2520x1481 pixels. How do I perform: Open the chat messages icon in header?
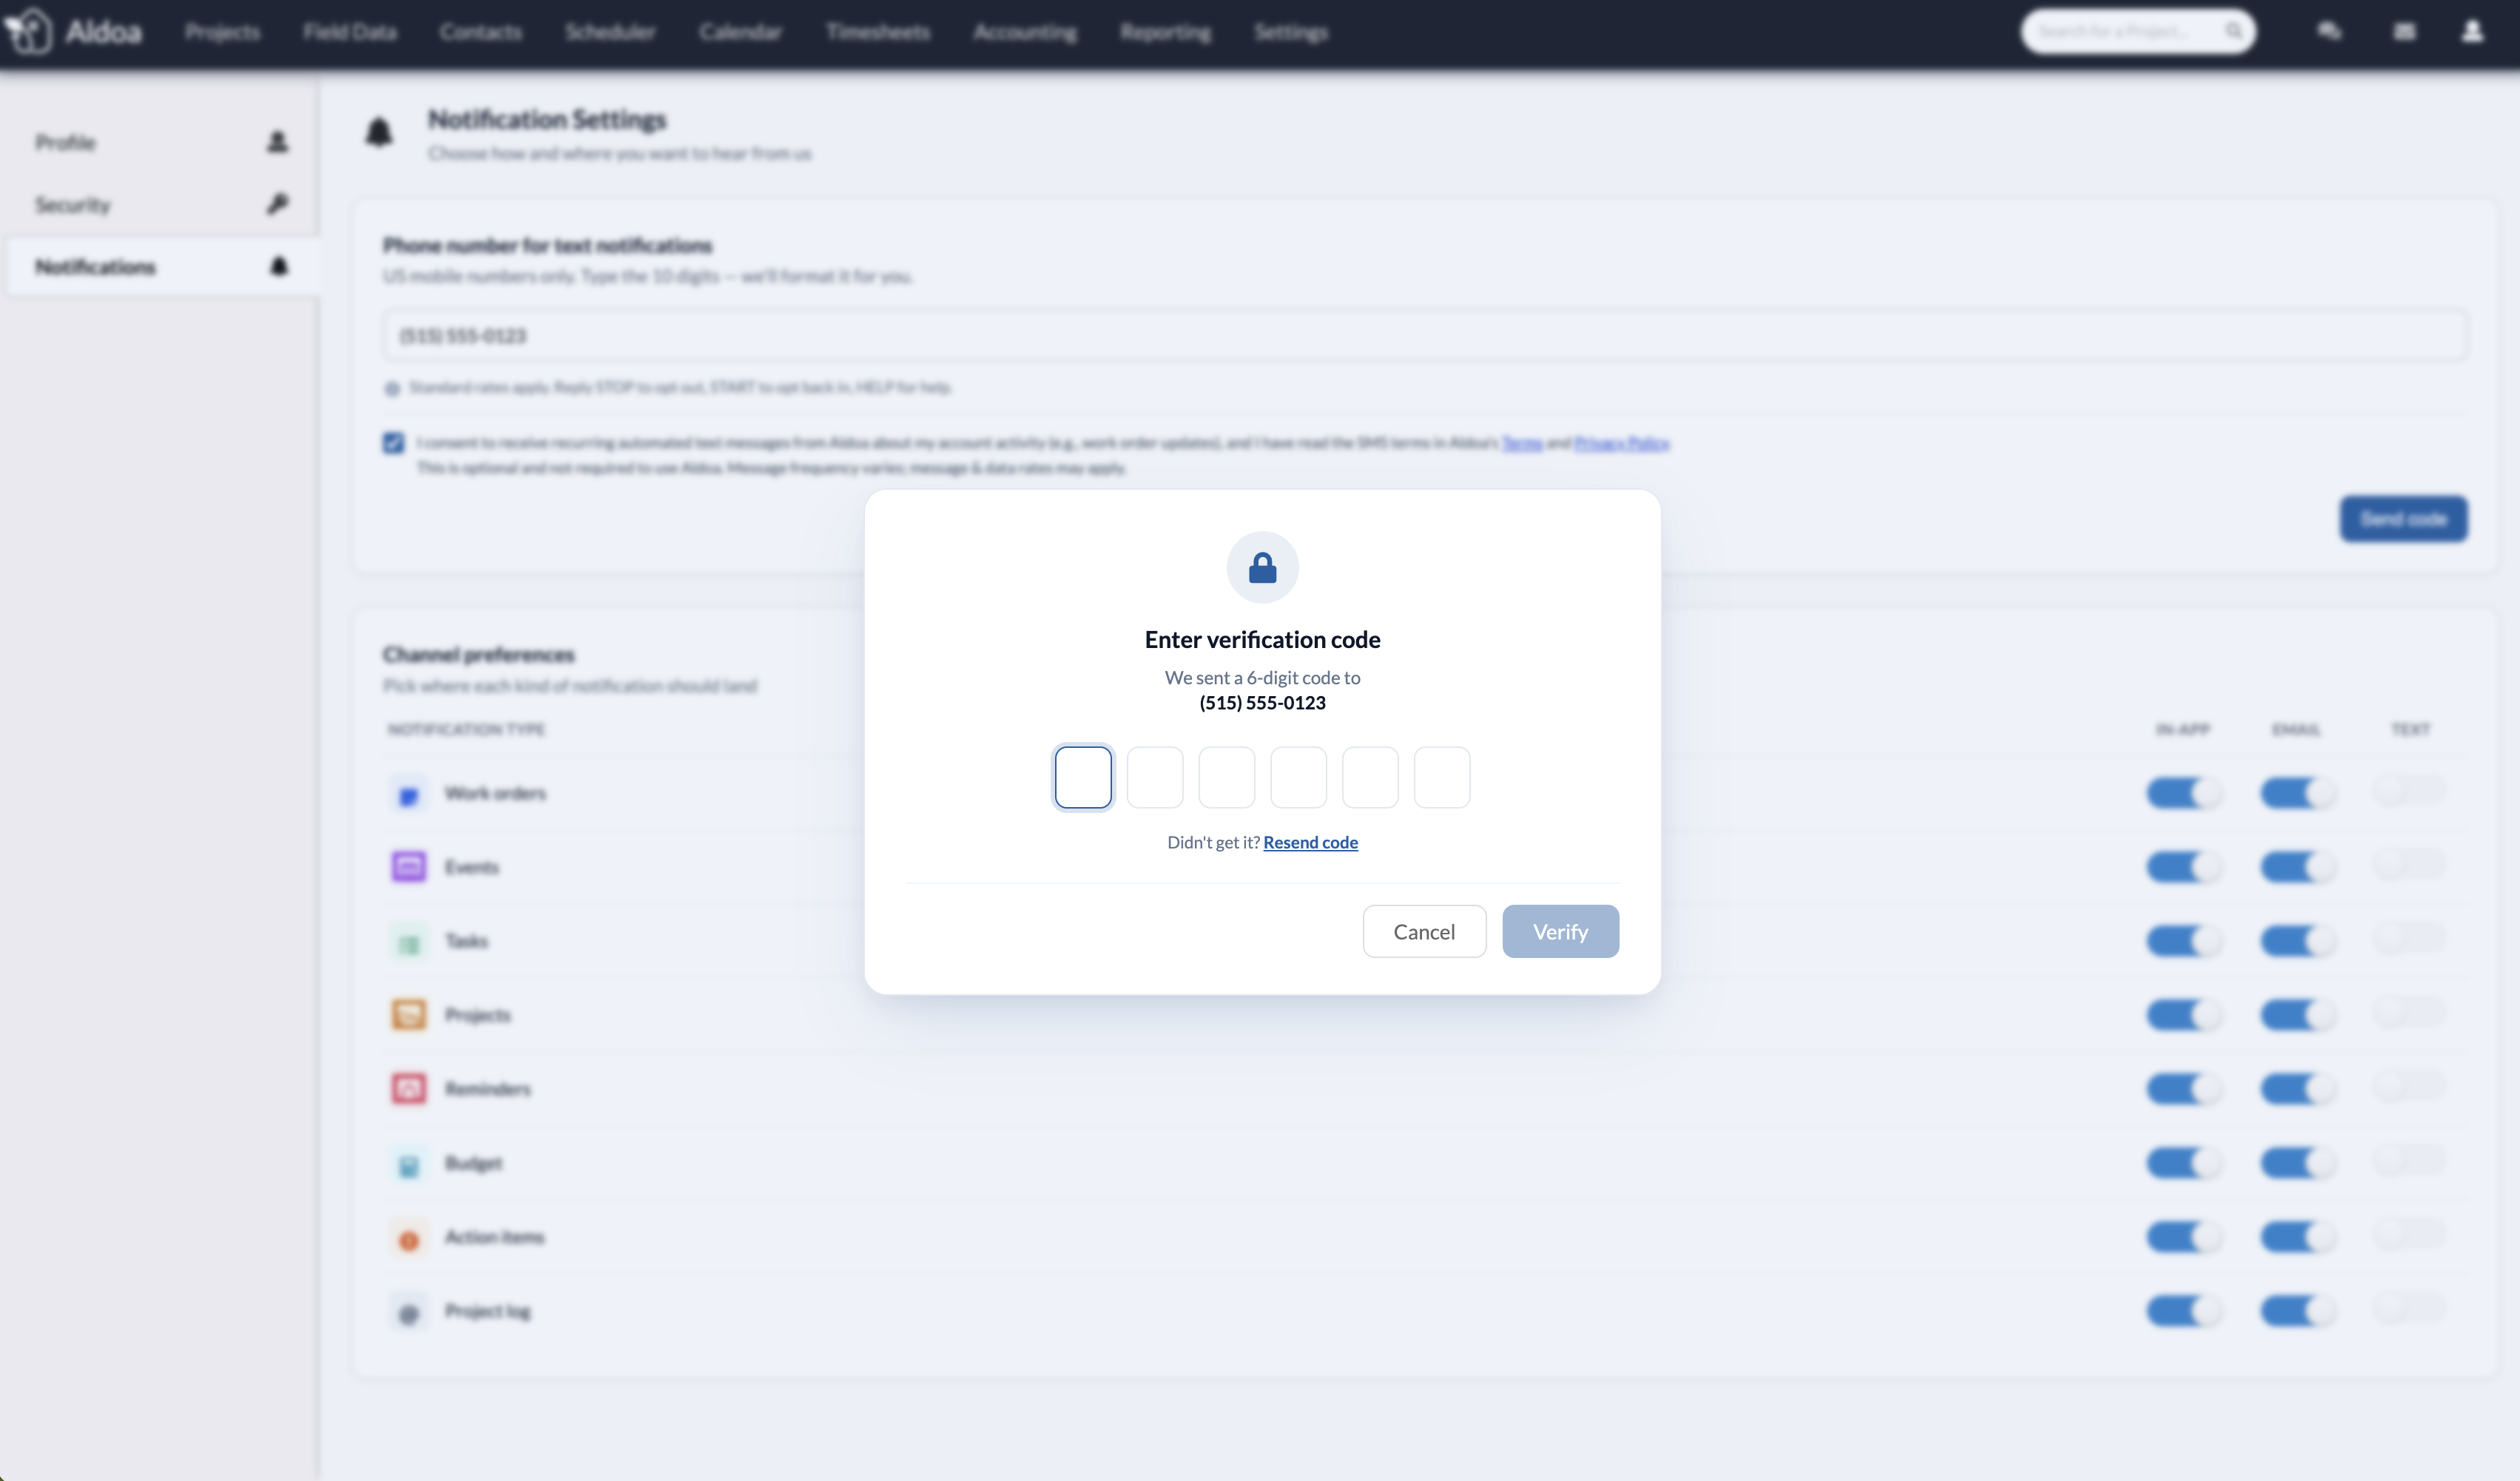[2329, 32]
